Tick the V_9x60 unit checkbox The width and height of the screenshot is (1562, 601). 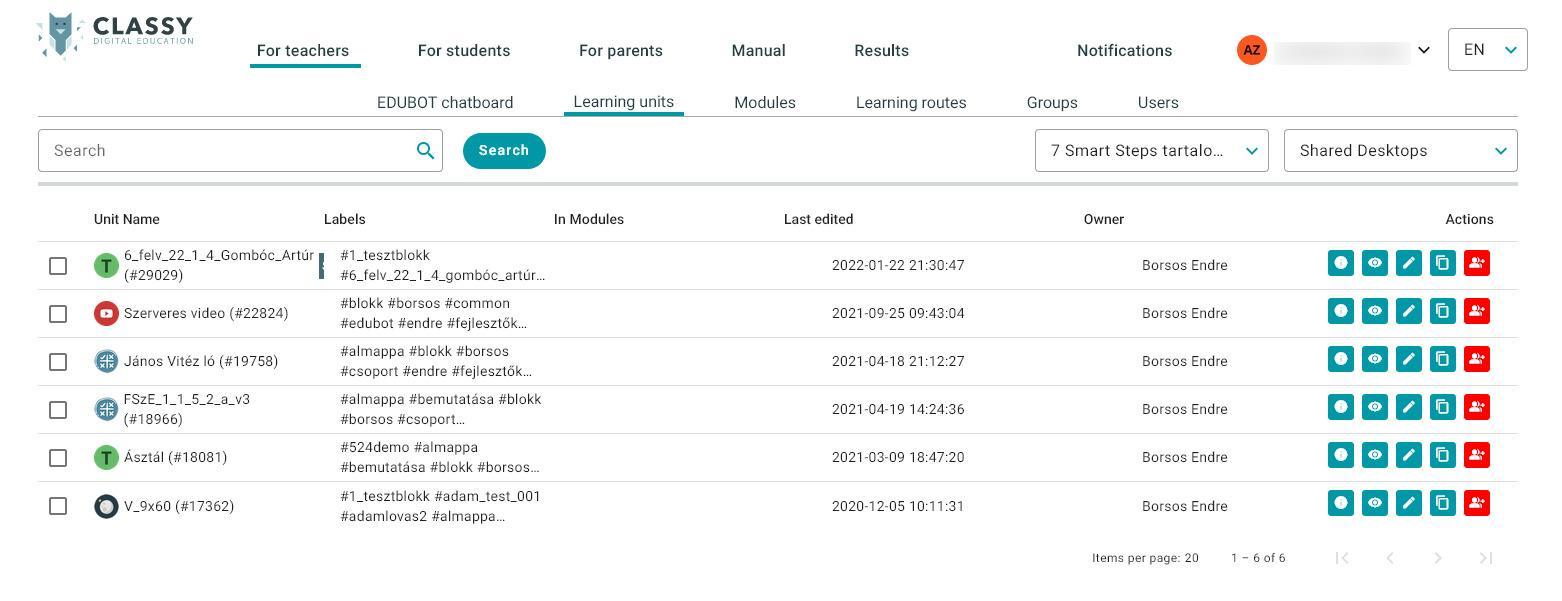click(58, 506)
